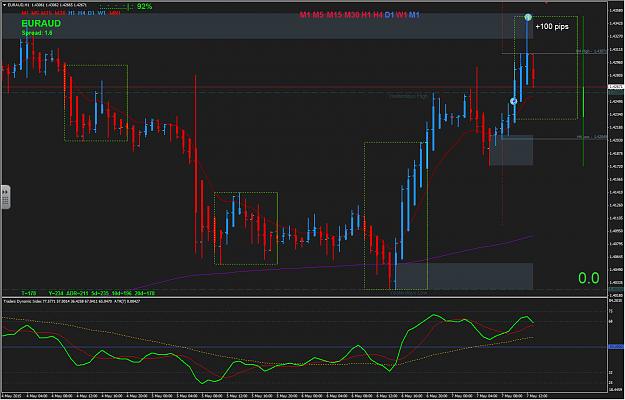This screenshot has width=625, height=400.
Task: Click the left-edge panel expand handle
Action: coord(5,197)
